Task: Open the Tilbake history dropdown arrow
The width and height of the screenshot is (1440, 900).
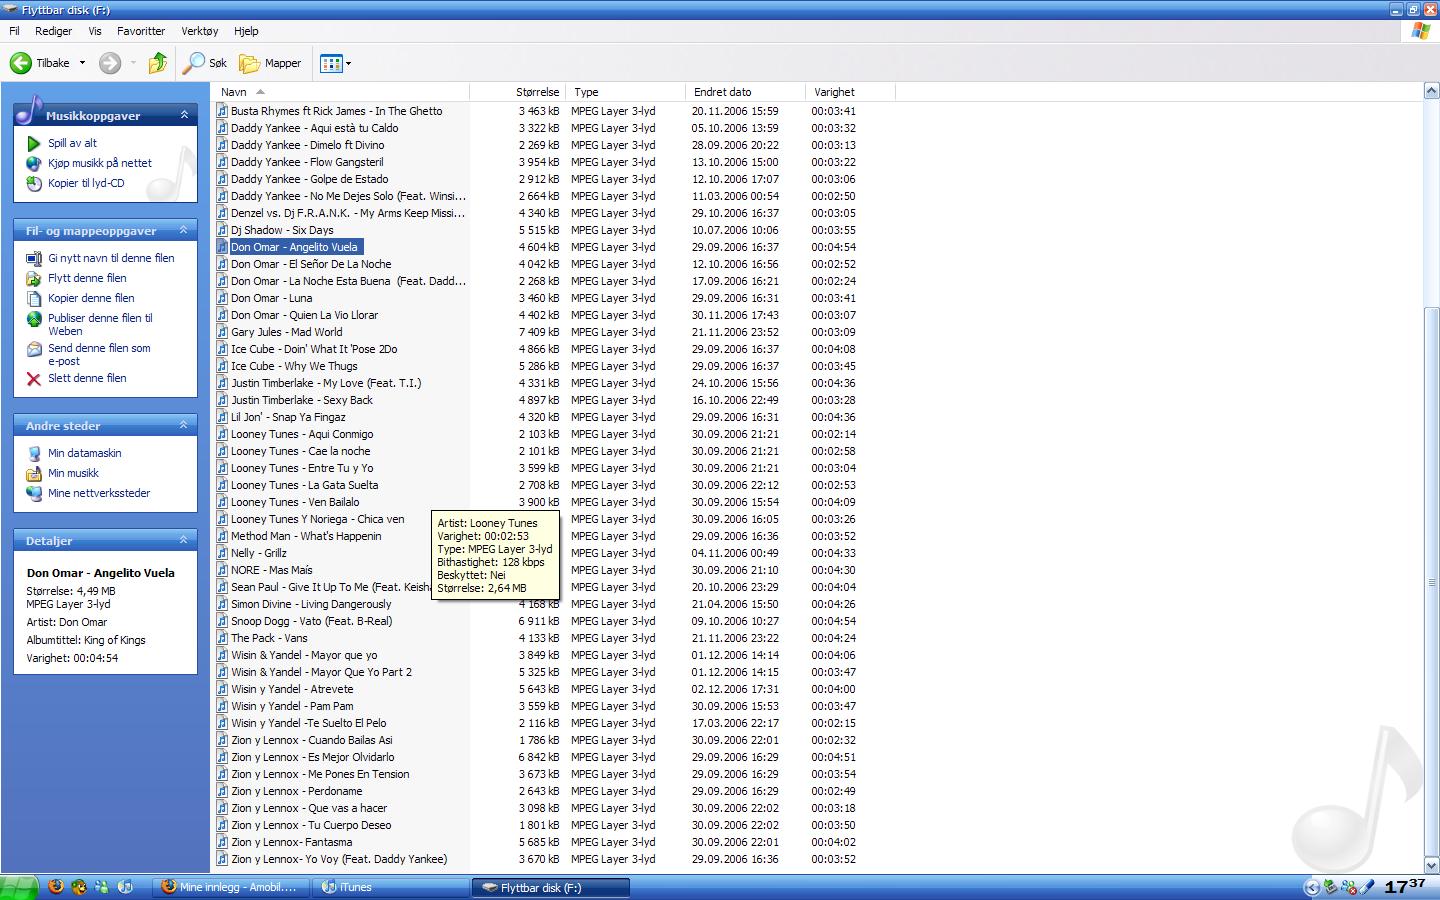Action: click(x=82, y=63)
